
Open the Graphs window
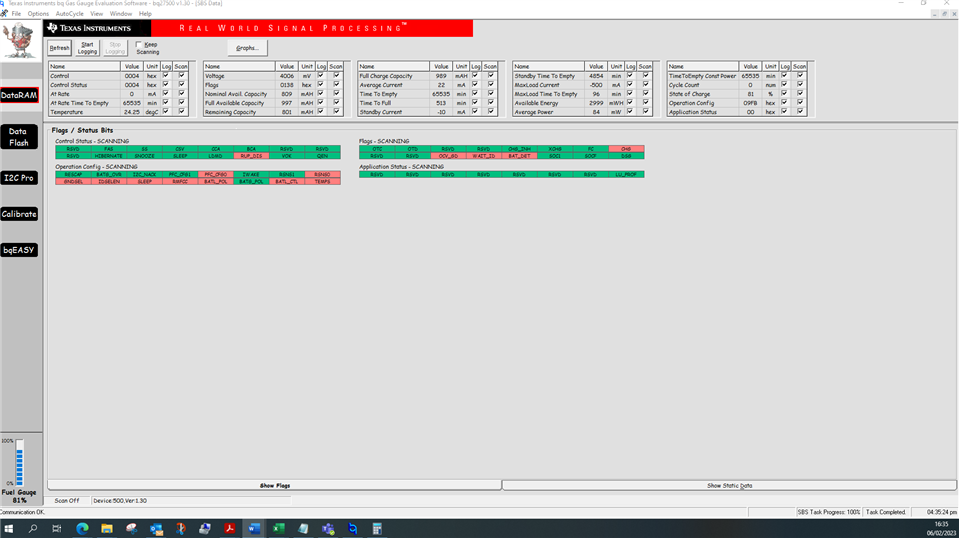point(247,48)
